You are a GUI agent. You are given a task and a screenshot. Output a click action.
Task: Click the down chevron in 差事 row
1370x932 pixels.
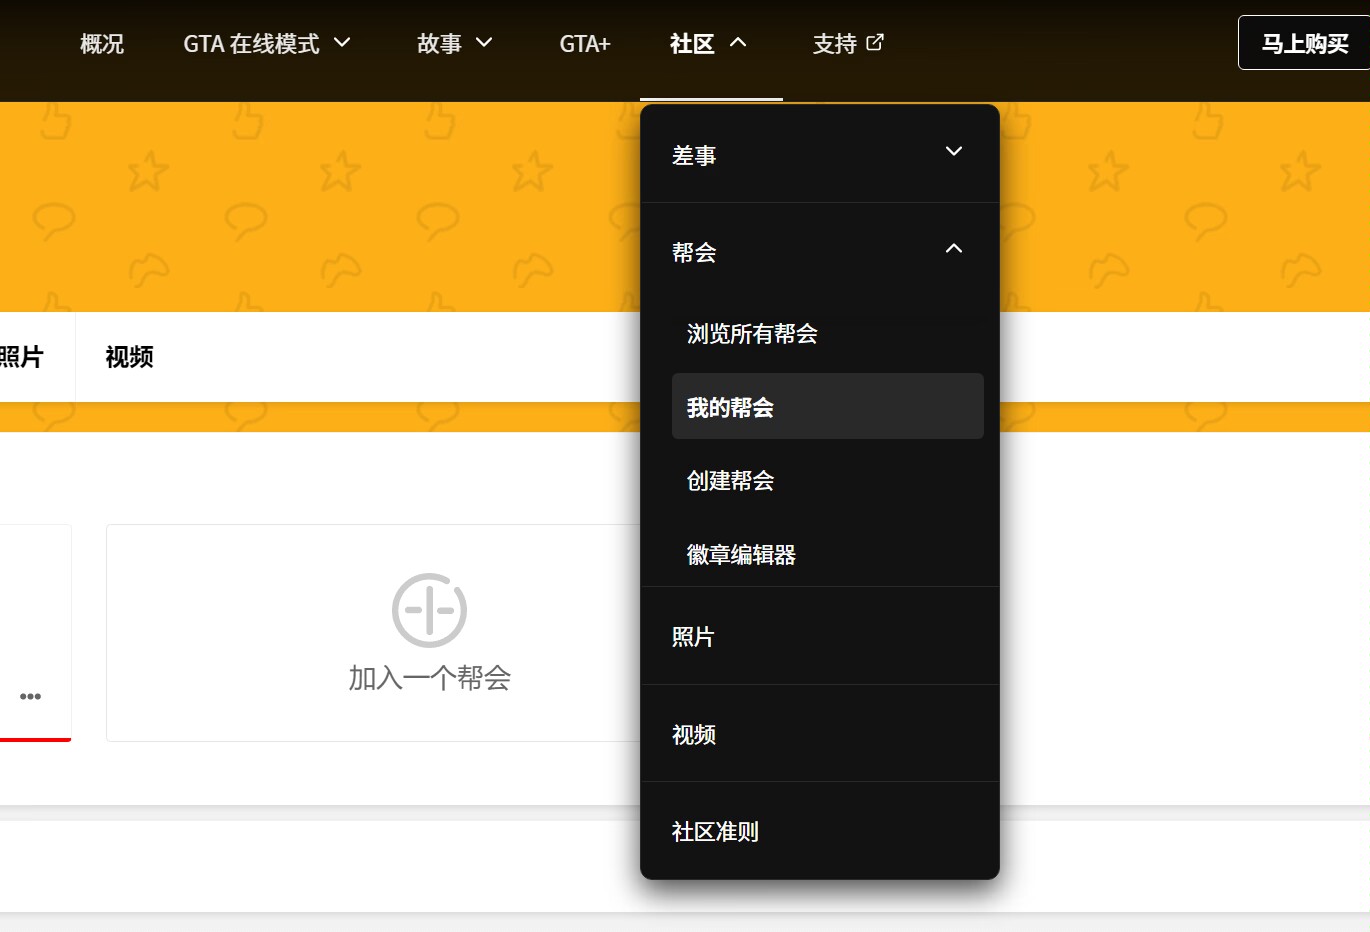click(x=954, y=152)
